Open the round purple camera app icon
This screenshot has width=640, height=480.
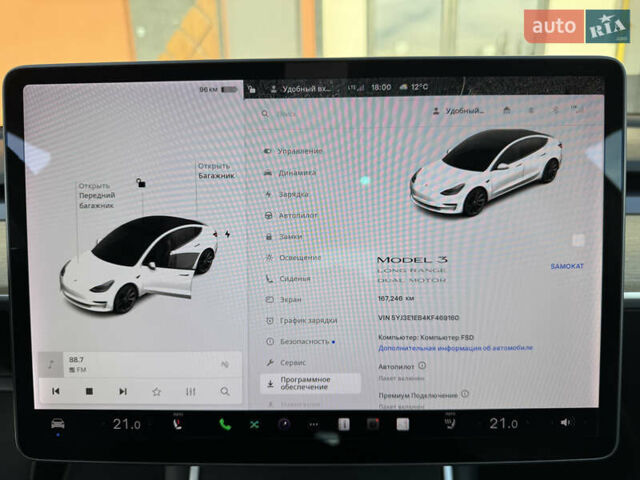284,424
